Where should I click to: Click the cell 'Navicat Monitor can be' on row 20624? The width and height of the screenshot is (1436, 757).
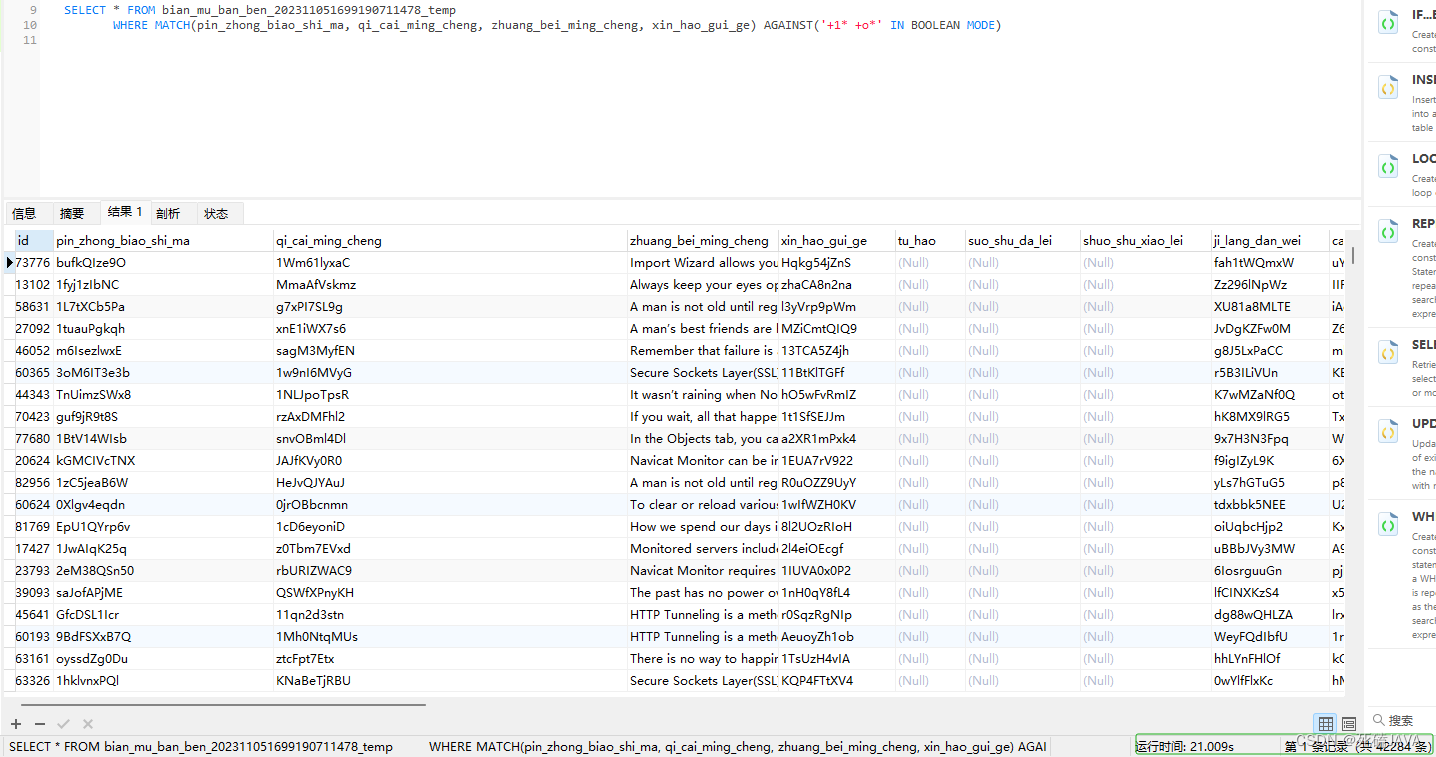[702, 460]
